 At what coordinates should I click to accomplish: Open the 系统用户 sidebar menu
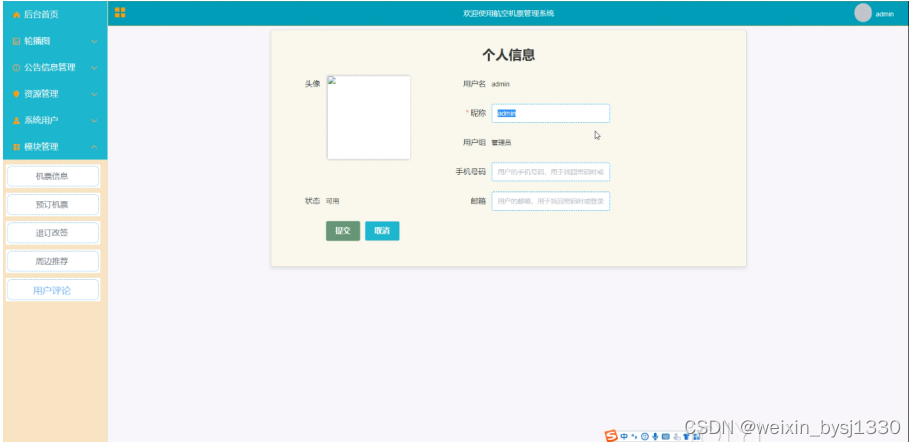click(55, 120)
